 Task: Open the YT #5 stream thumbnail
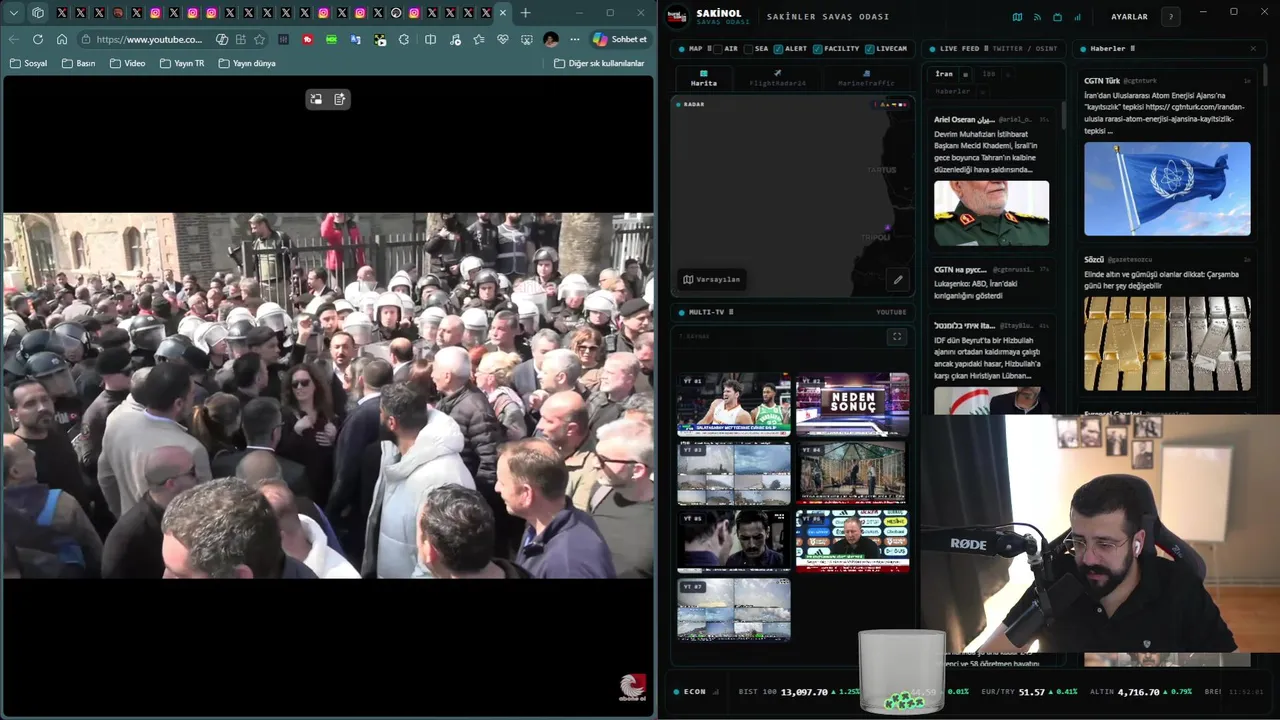click(x=734, y=541)
